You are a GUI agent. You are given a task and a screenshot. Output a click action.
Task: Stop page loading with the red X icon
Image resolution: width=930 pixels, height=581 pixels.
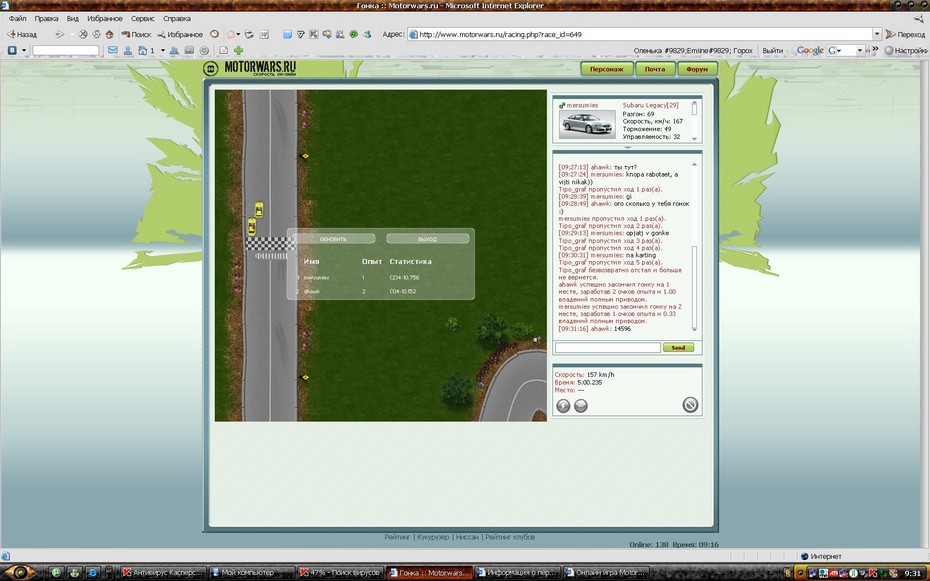click(x=83, y=34)
